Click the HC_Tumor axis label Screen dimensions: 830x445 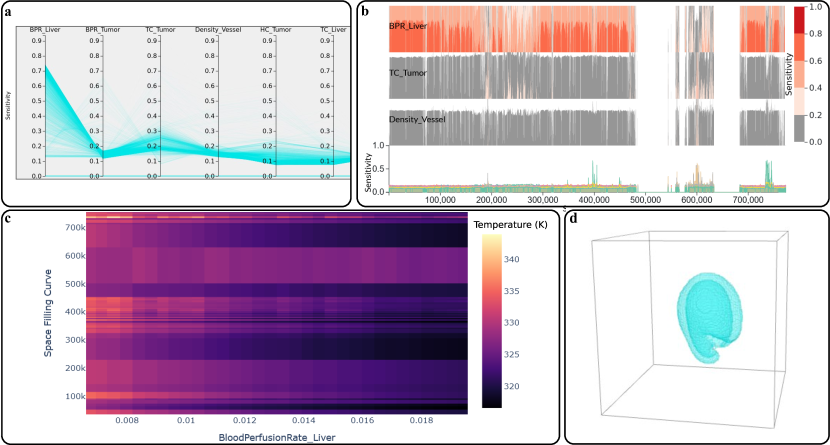[276, 30]
